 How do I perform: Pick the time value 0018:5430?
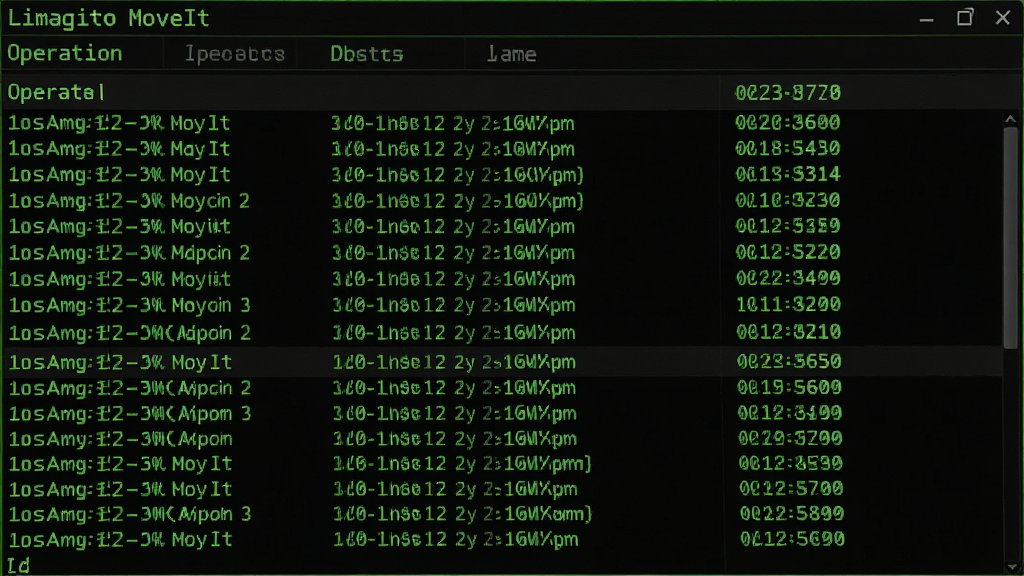point(788,148)
